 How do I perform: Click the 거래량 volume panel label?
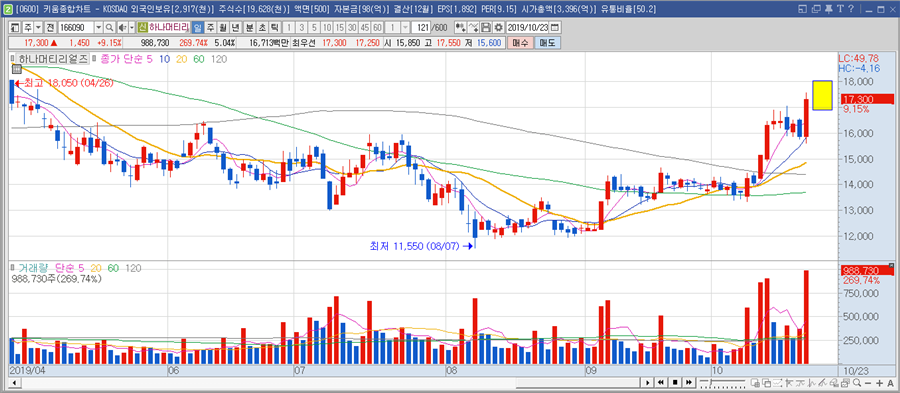[32, 268]
